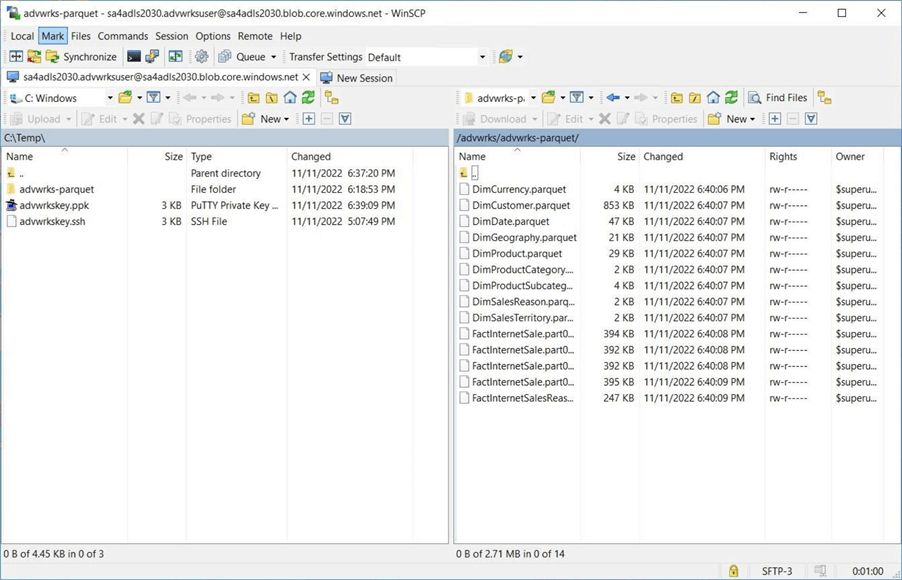Expand Transfer Settings Default dropdown

tap(482, 57)
